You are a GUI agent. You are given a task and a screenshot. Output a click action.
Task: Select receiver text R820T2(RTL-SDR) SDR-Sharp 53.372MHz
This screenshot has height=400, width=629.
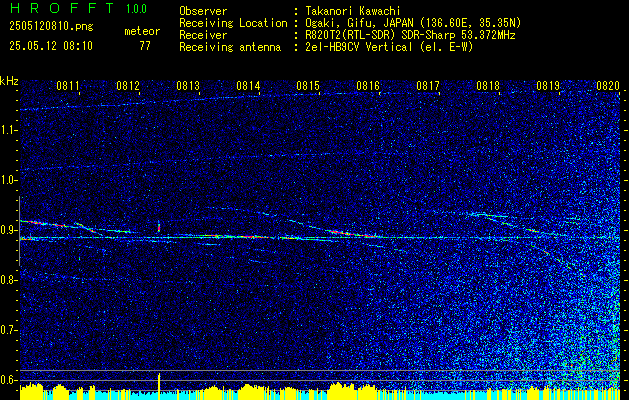pyautogui.click(x=410, y=35)
